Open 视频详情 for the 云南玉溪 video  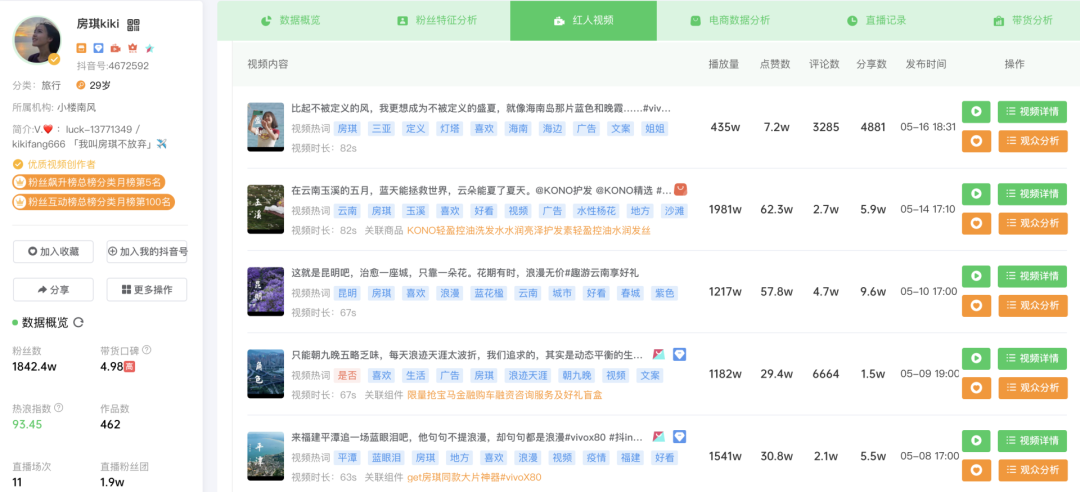click(1032, 194)
